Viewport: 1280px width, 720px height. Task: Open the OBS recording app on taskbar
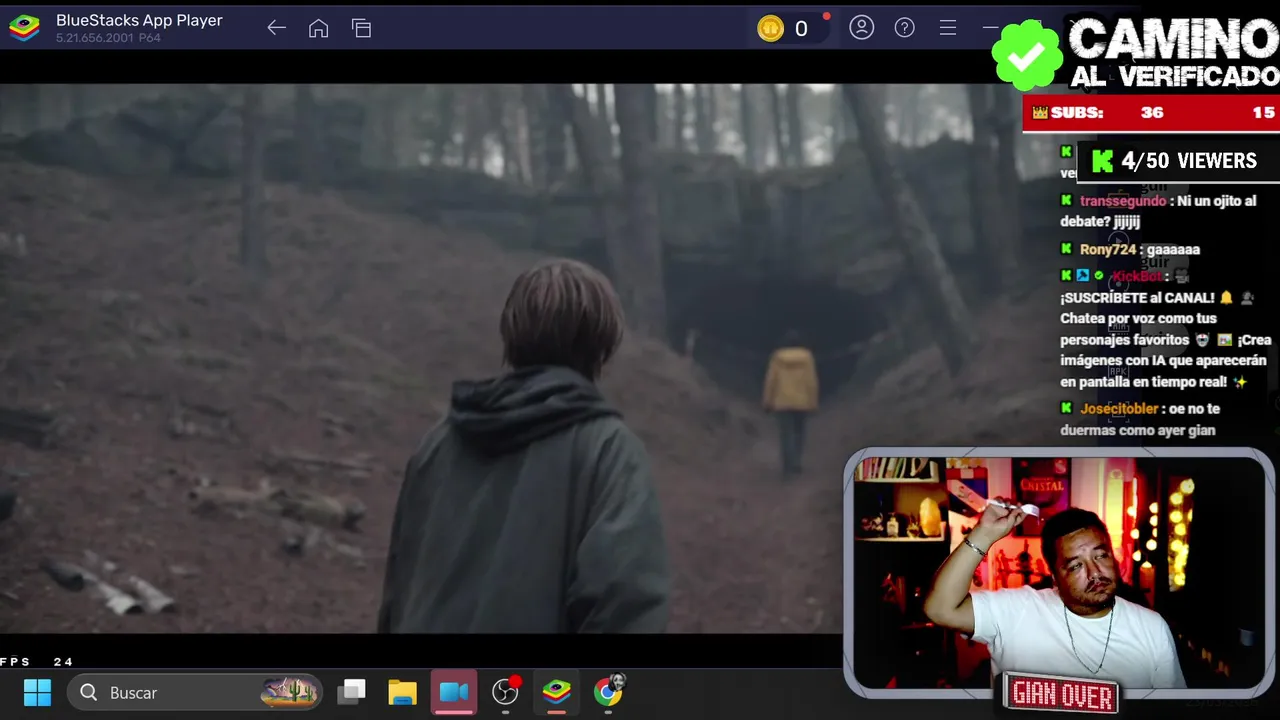pos(506,691)
